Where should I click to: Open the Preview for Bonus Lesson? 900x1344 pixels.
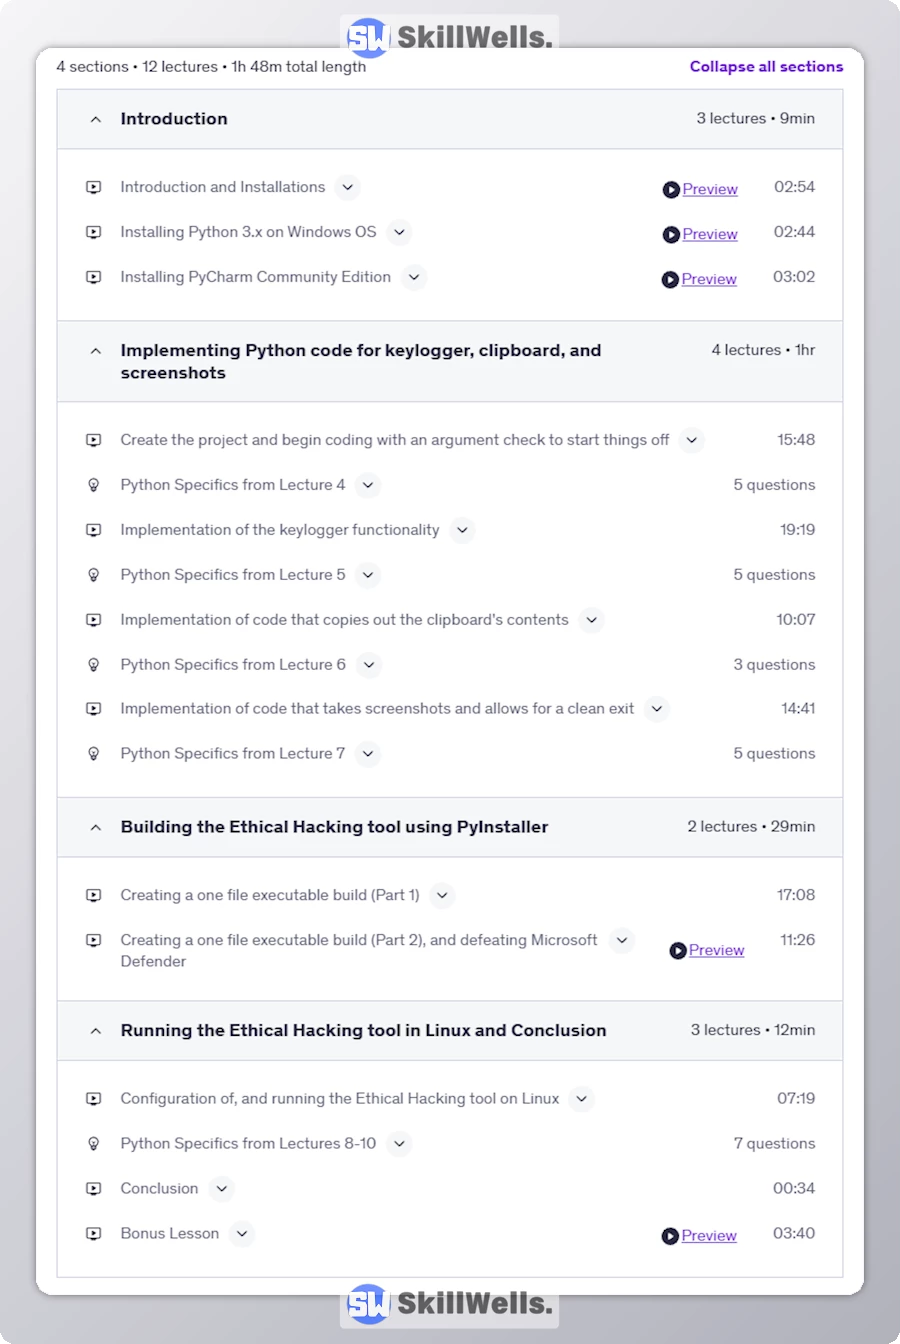[709, 1235]
